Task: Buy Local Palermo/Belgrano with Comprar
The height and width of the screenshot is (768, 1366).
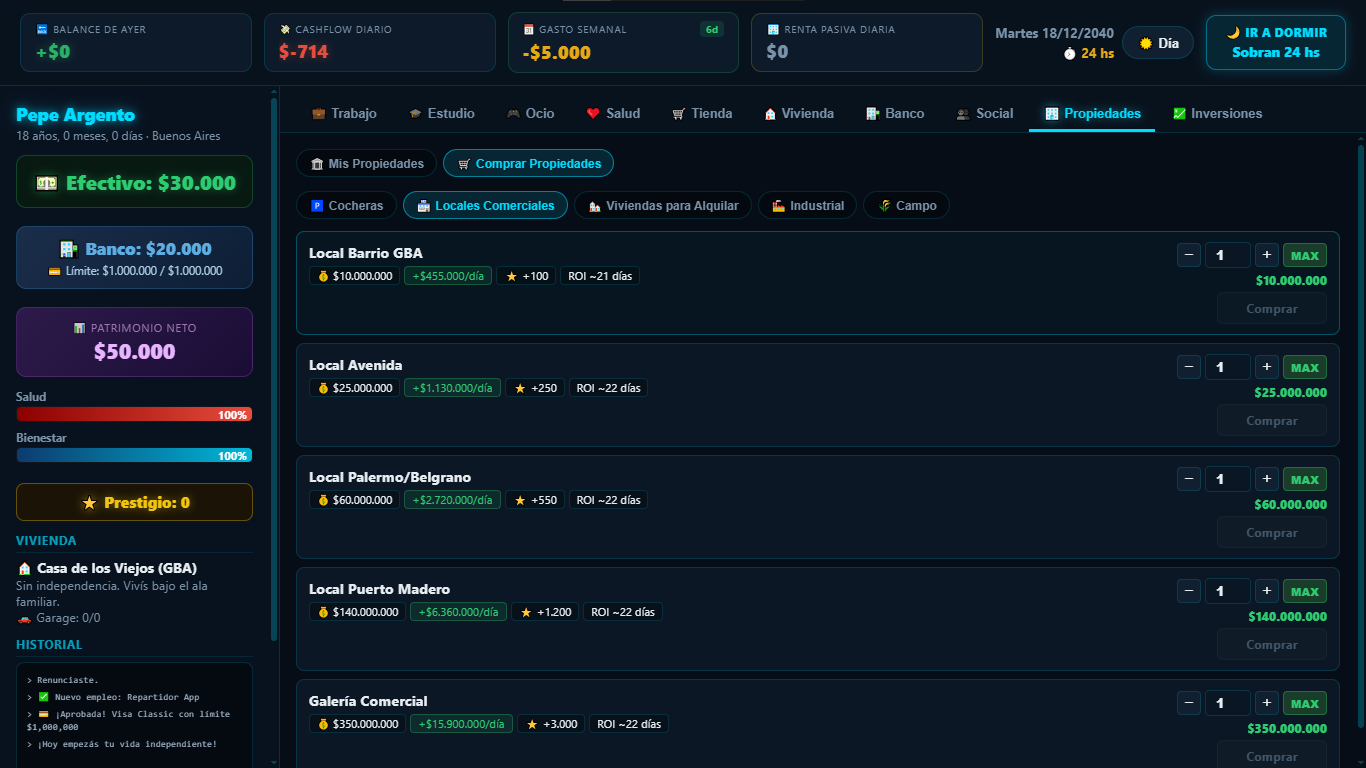Action: click(1272, 533)
